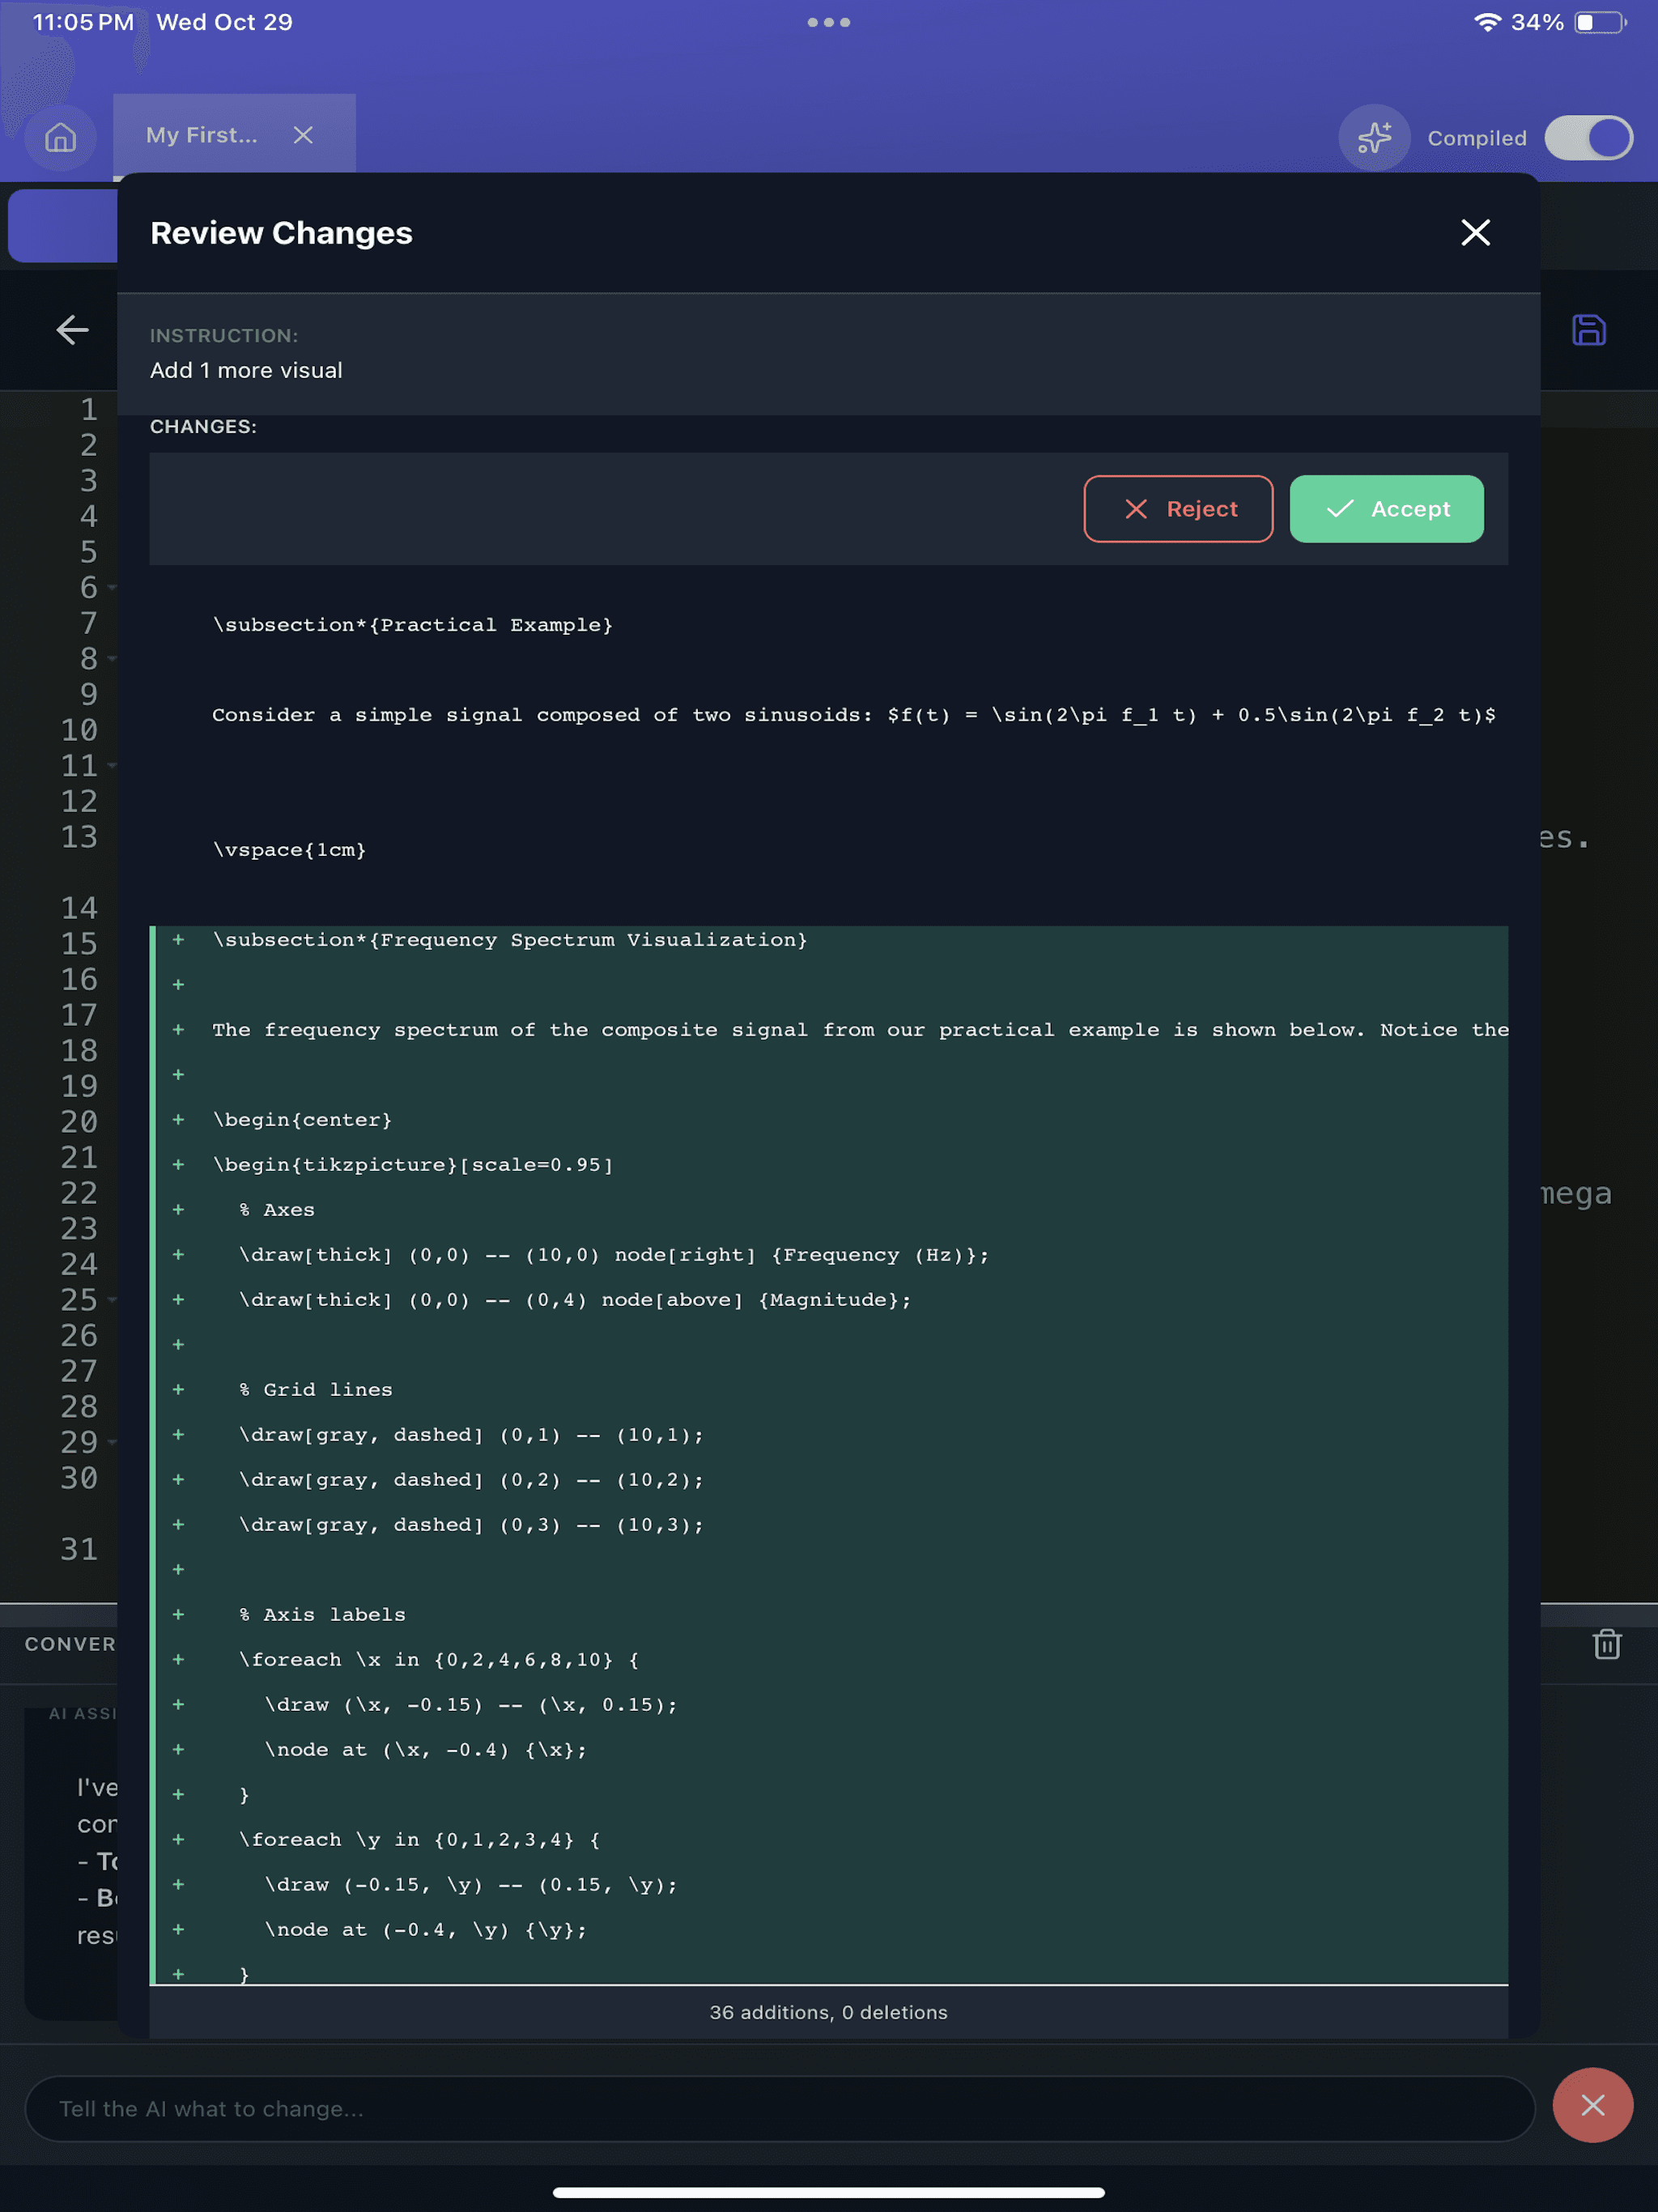This screenshot has height=2212, width=1658.
Task: Open the Conversation tab on the left
Action: pos(68,1643)
